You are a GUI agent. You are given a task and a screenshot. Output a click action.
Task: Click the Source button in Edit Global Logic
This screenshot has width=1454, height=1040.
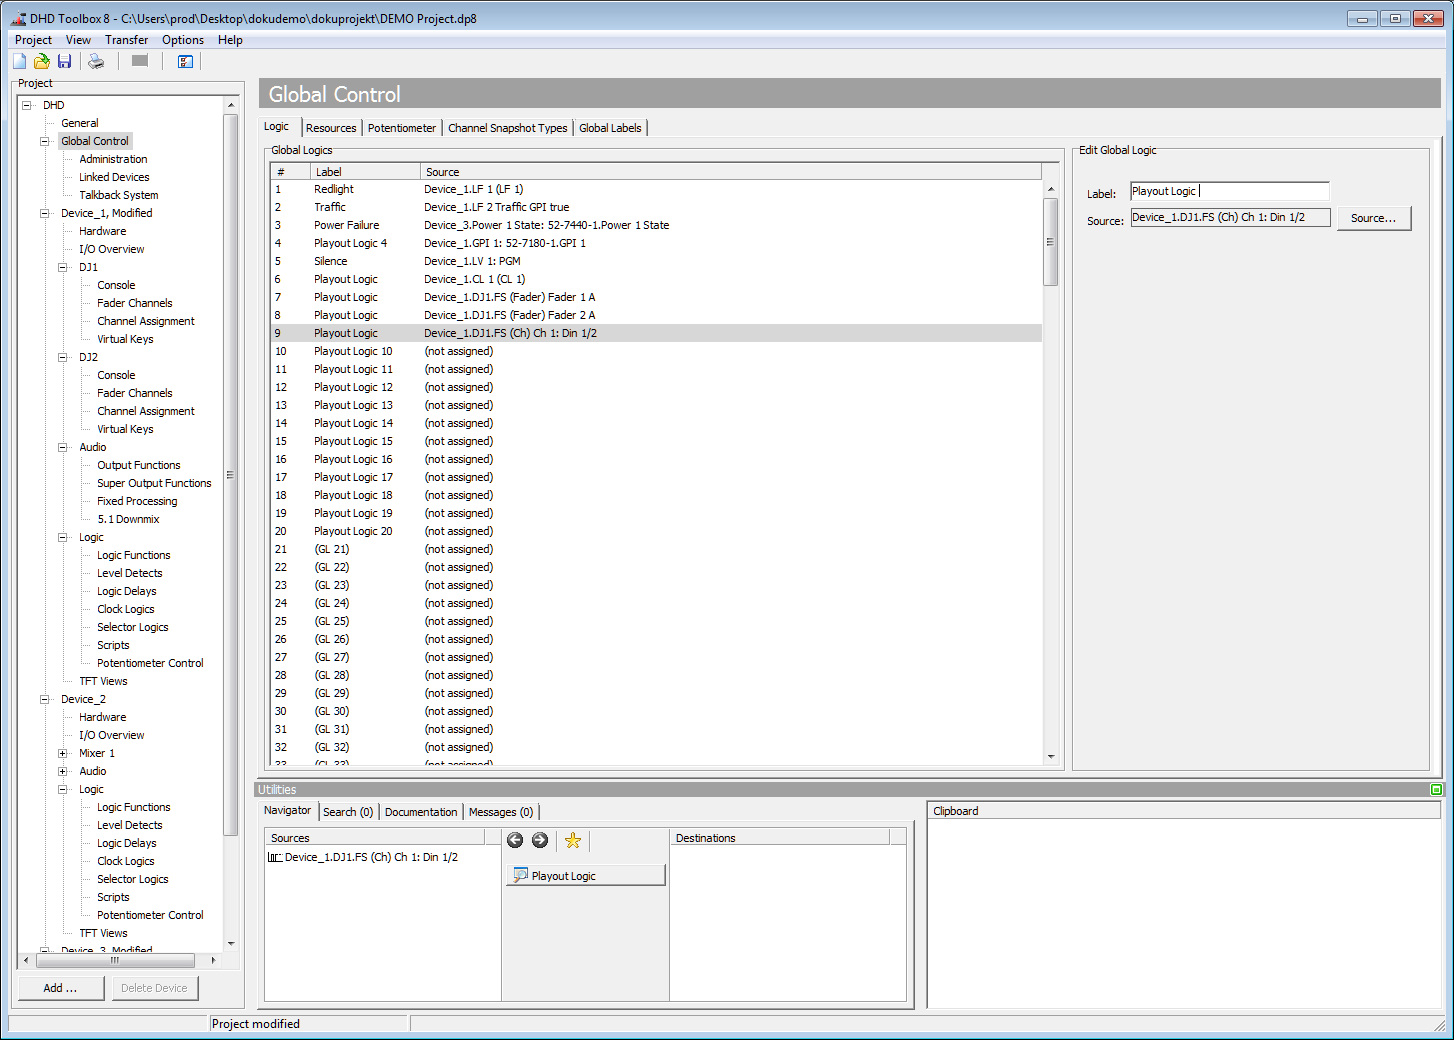click(x=1374, y=217)
